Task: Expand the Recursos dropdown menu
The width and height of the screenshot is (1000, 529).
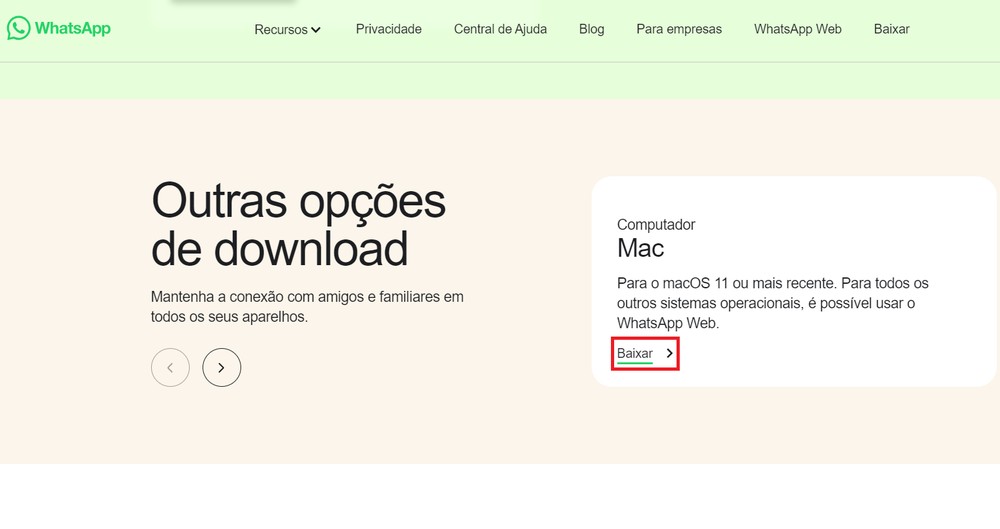Action: tap(288, 29)
